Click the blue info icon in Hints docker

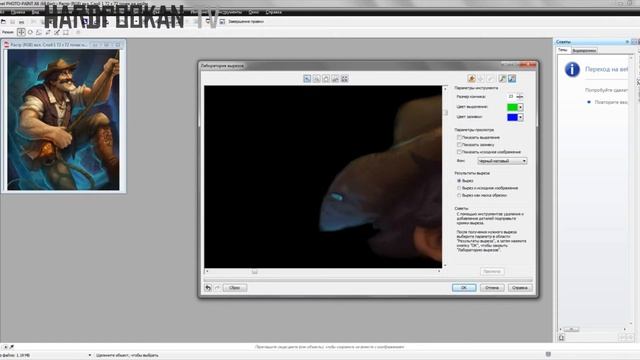(x=572, y=69)
